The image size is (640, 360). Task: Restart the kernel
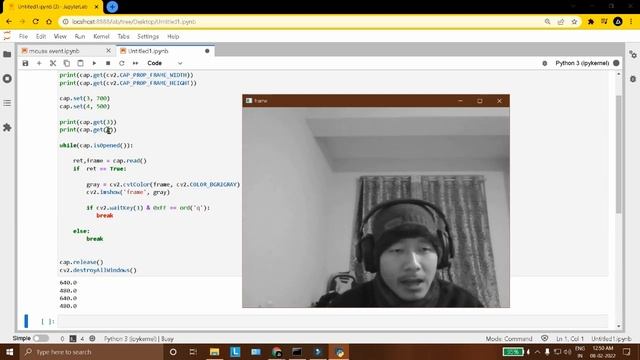(122, 63)
